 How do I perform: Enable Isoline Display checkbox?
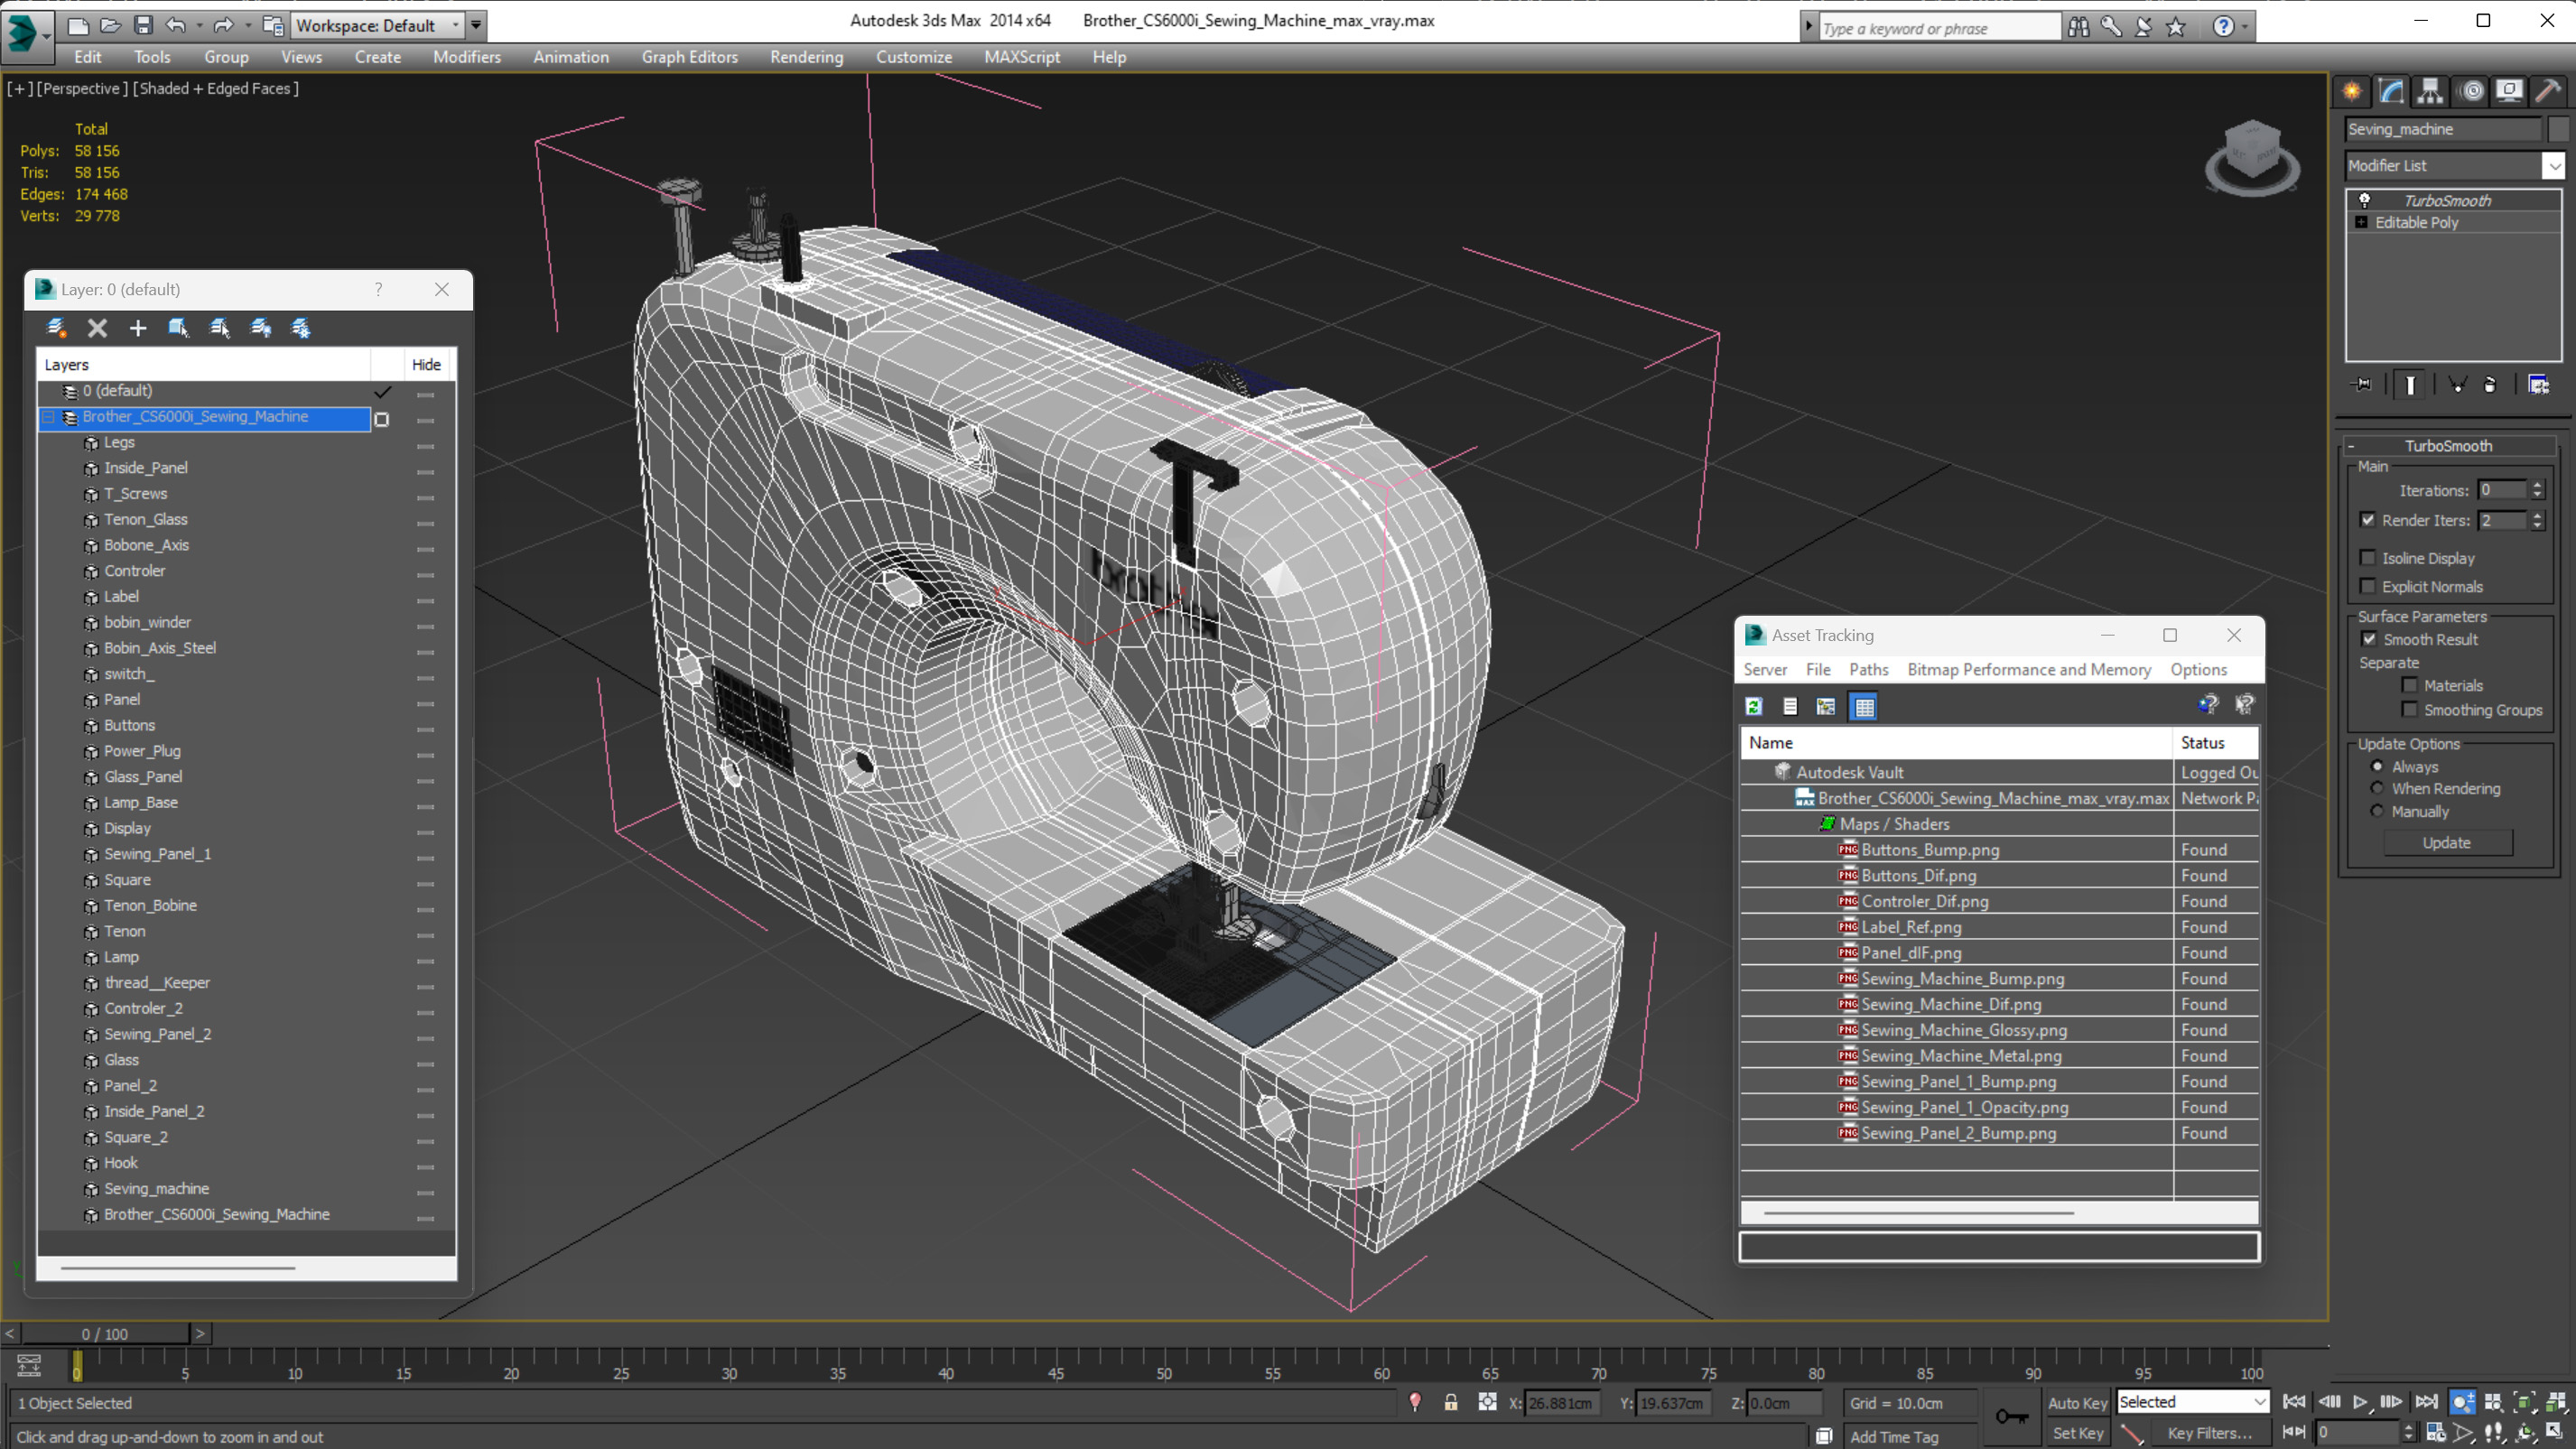tap(2367, 558)
